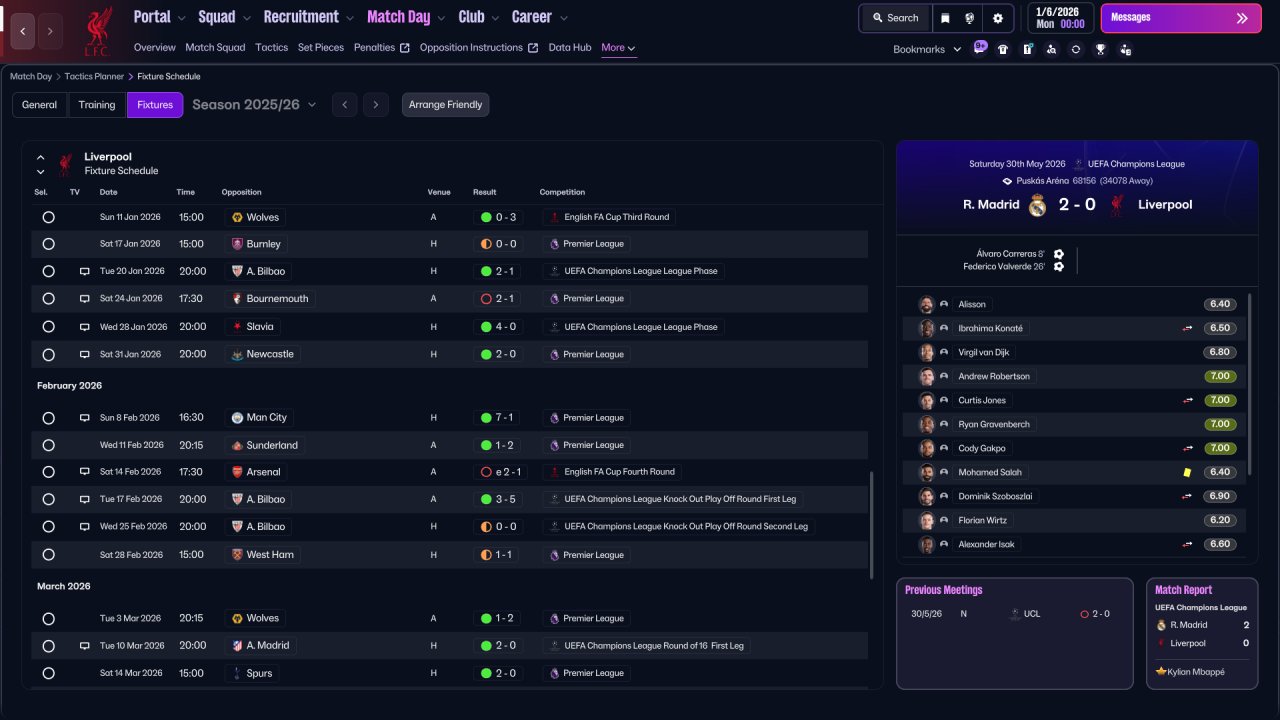Expand the Bookmarks dropdown
This screenshot has width=1280, height=720.
click(926, 49)
